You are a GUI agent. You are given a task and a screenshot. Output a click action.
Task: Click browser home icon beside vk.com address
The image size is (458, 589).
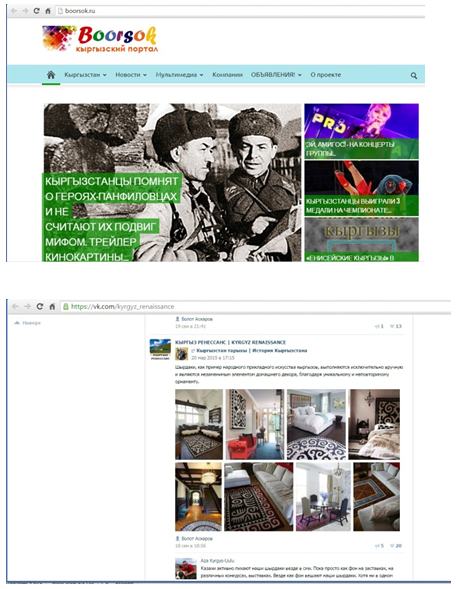52,307
